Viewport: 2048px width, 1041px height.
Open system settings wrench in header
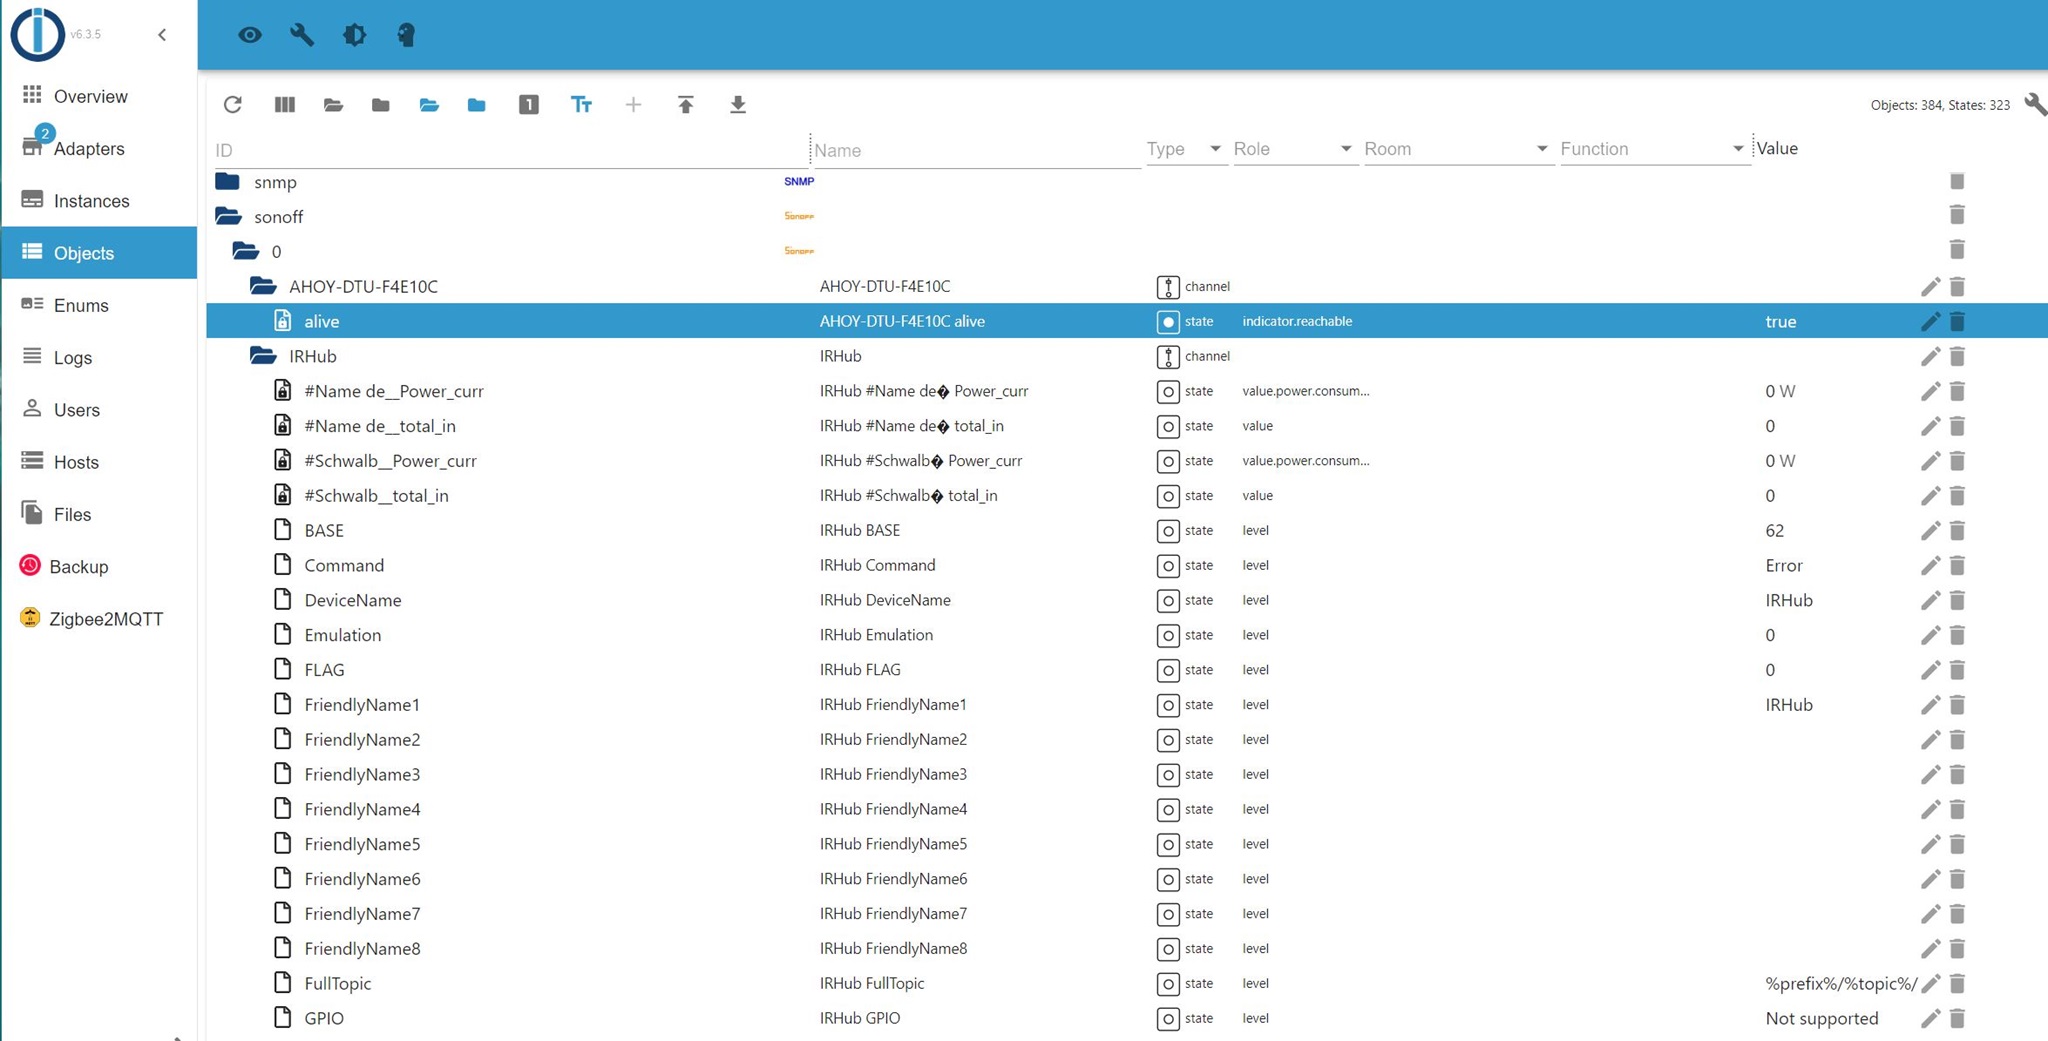[302, 35]
